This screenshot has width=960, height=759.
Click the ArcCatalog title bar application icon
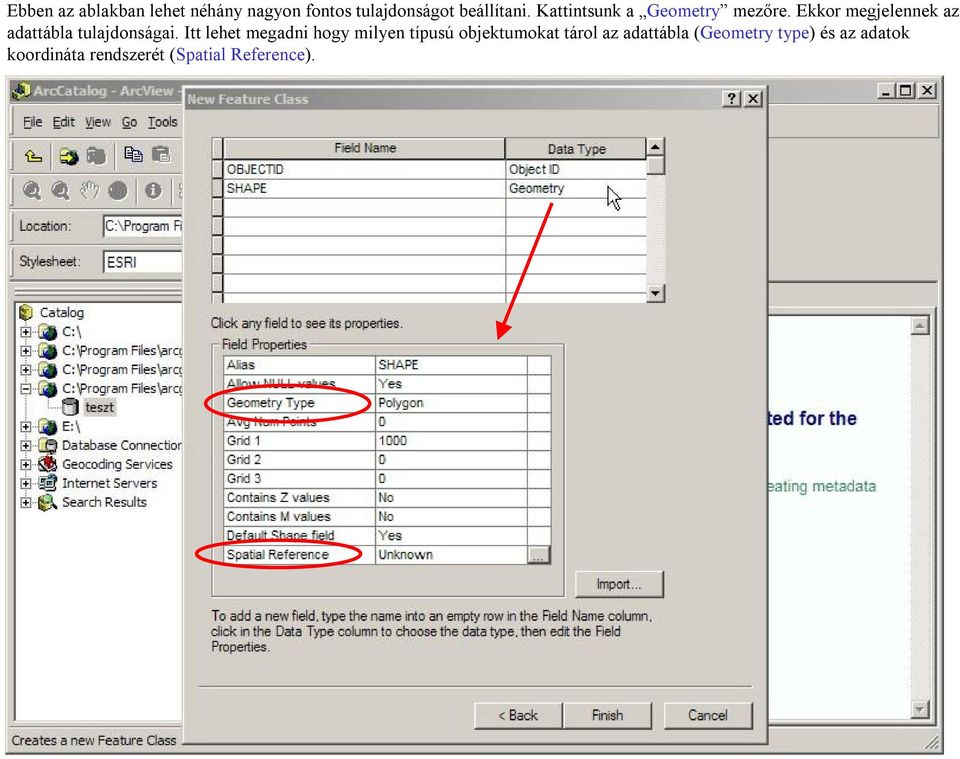21,91
